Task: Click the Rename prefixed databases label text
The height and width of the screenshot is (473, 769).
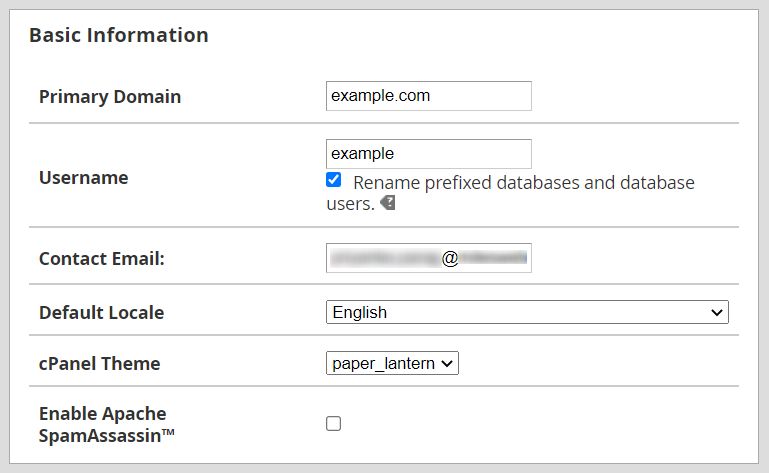Action: click(523, 183)
